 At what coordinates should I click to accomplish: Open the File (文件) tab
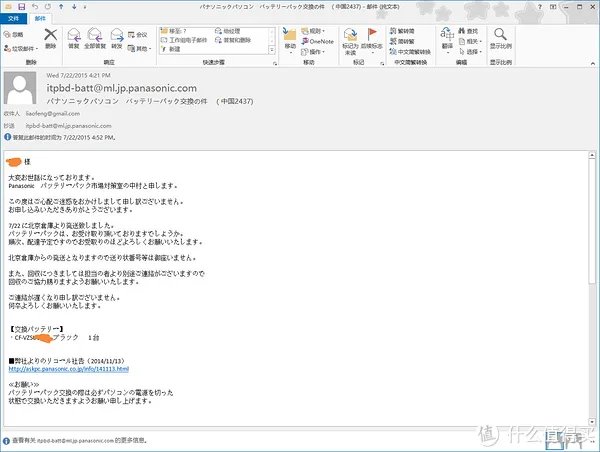point(14,18)
